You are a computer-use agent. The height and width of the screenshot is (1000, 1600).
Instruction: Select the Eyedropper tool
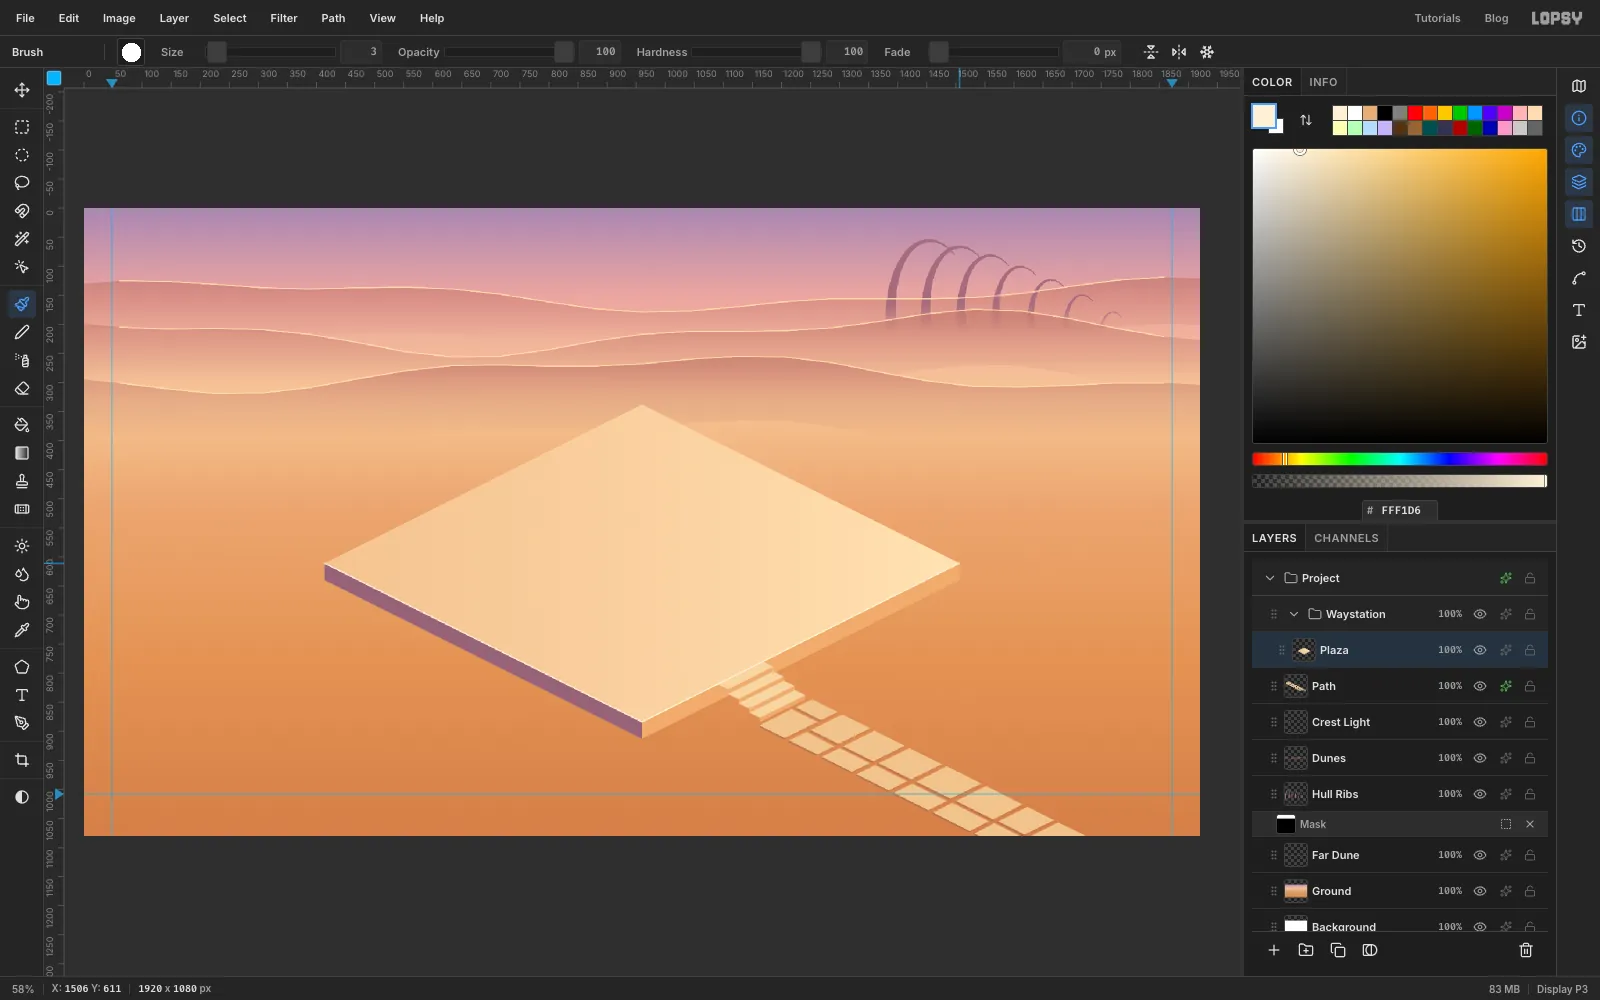22,630
